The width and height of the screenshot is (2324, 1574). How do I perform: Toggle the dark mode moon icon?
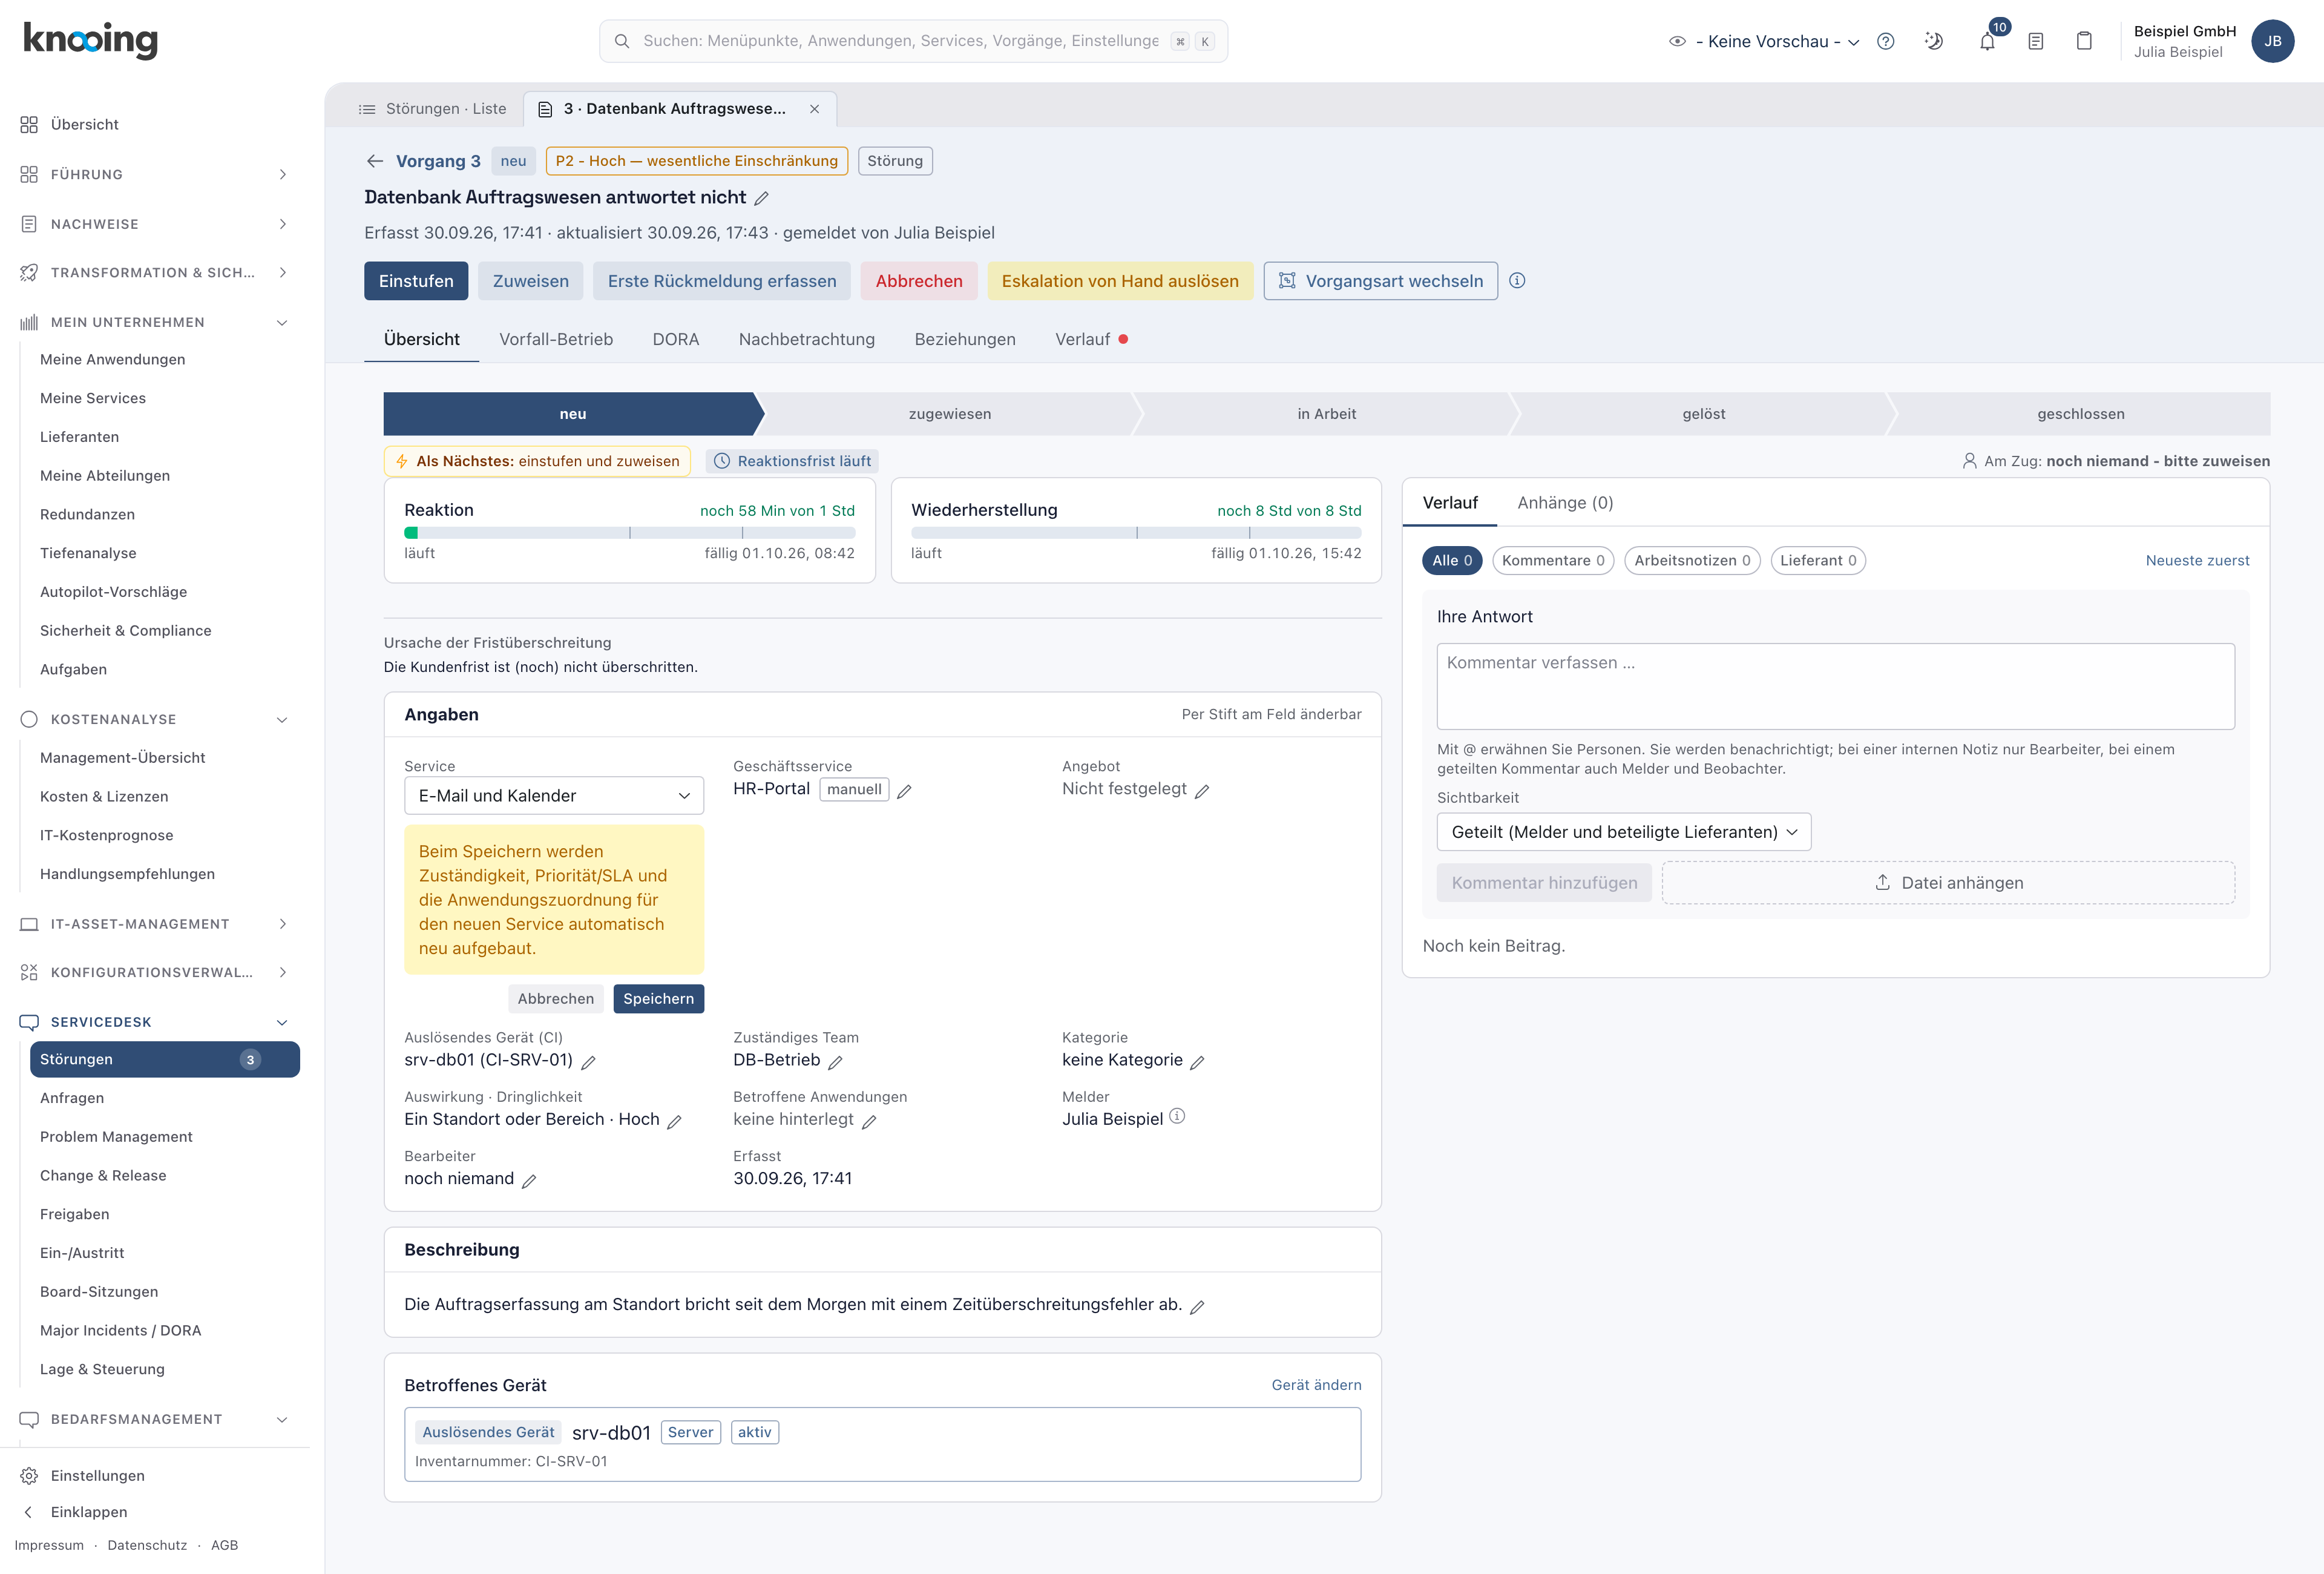1934,41
